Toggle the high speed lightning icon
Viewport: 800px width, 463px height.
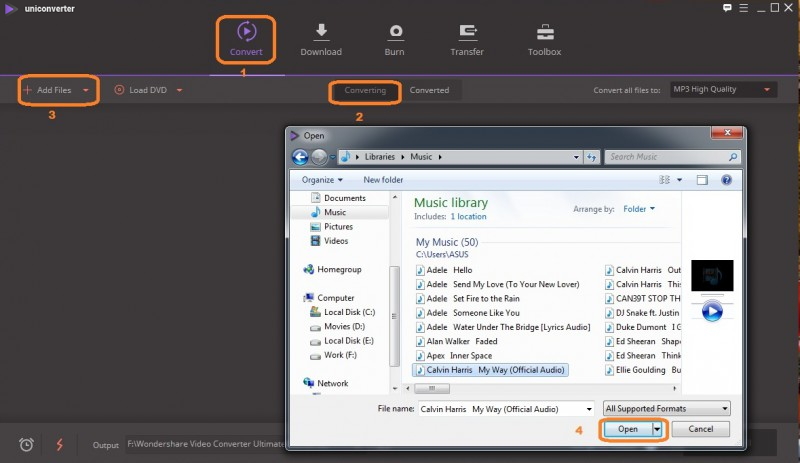point(60,445)
